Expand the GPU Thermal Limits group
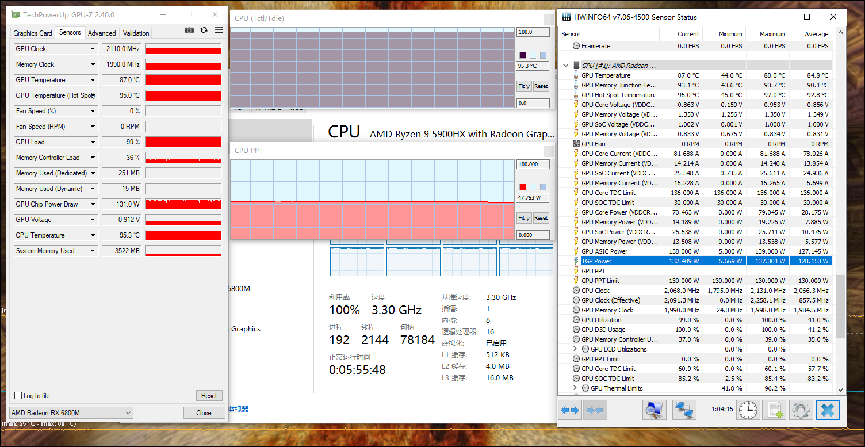The width and height of the screenshot is (865, 447). pos(566,387)
